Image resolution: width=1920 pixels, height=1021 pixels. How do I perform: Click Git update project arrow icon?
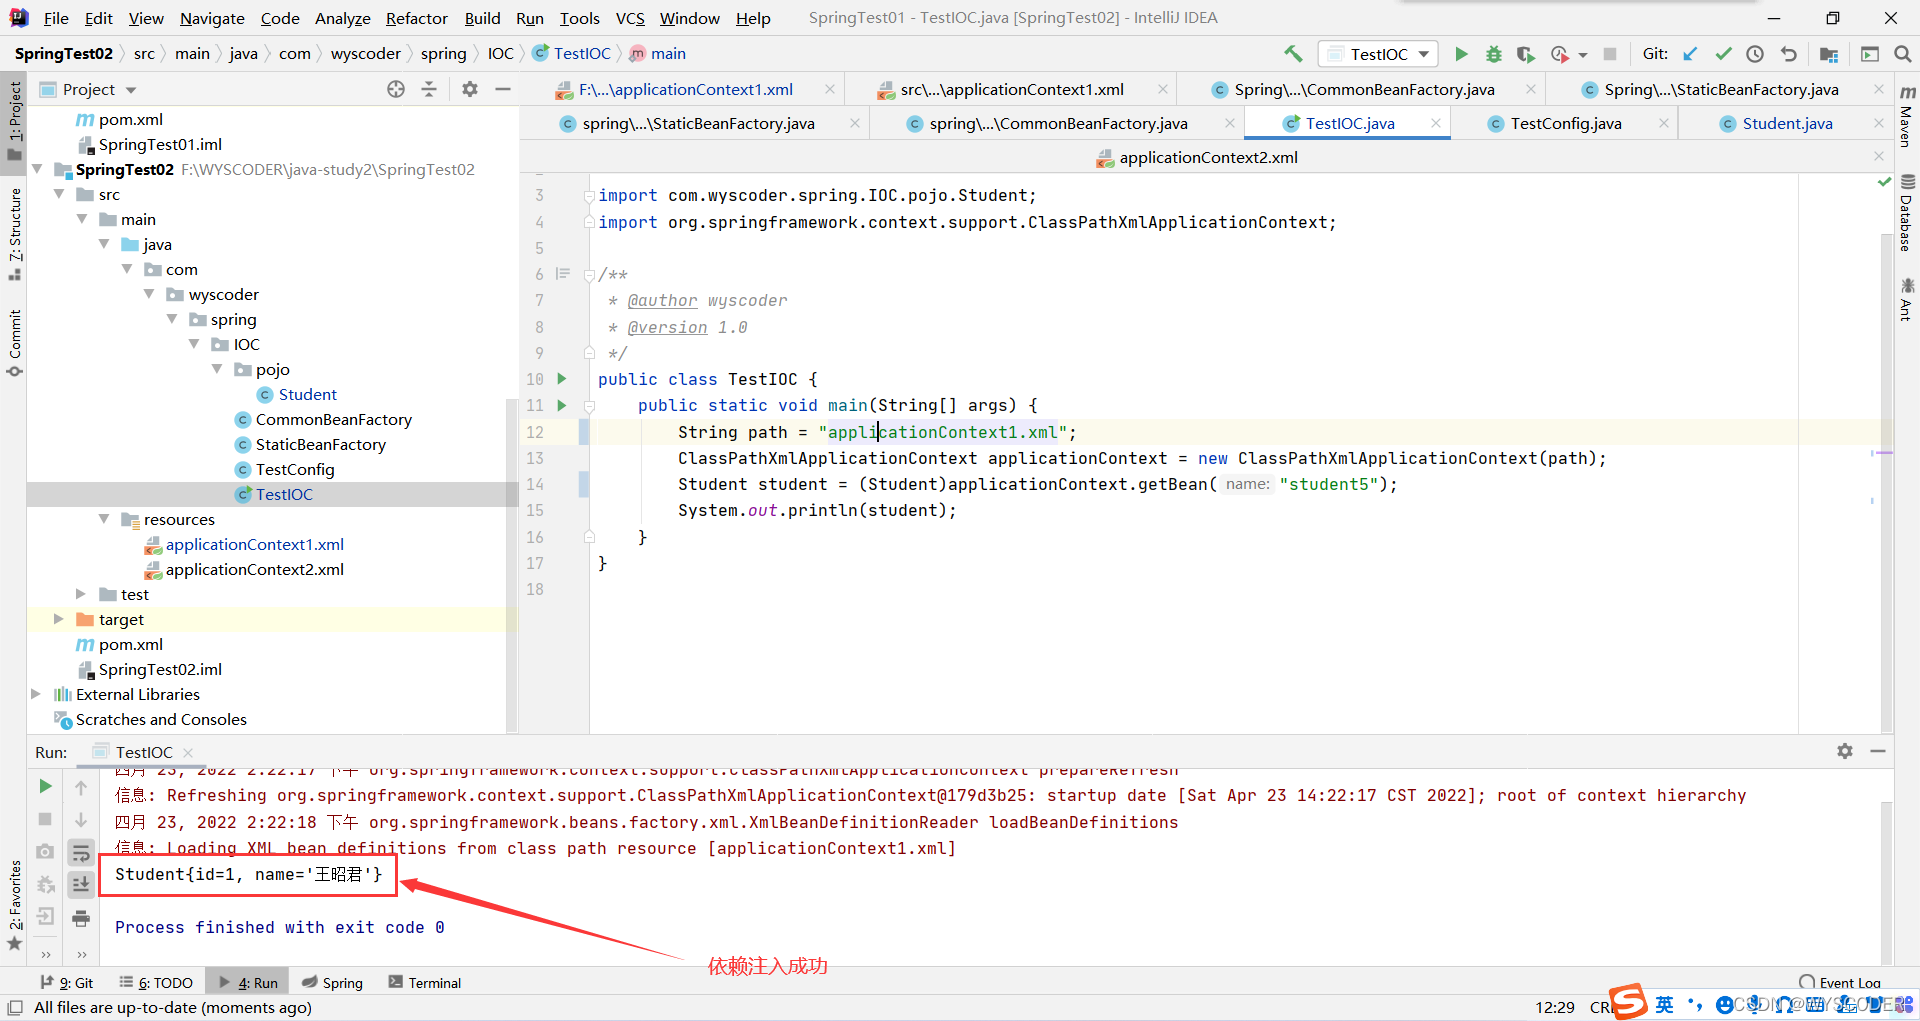click(x=1690, y=54)
